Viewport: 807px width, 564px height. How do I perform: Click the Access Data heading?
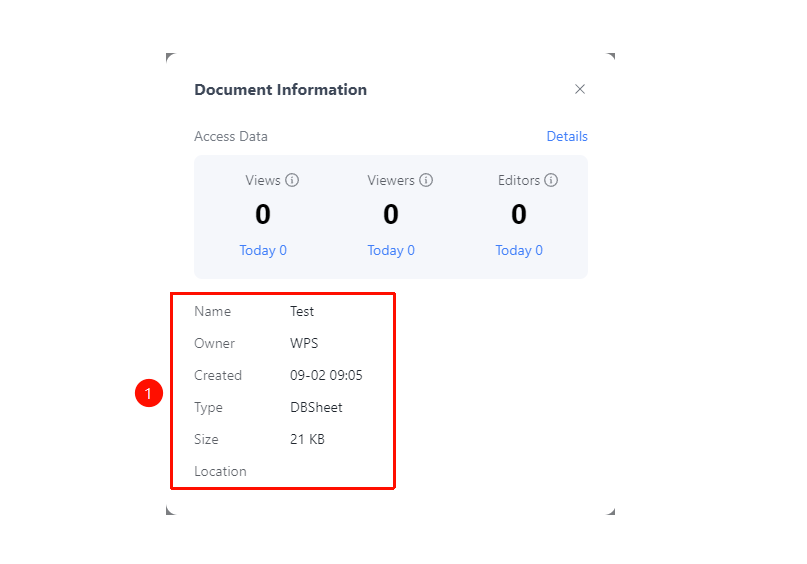(x=231, y=136)
